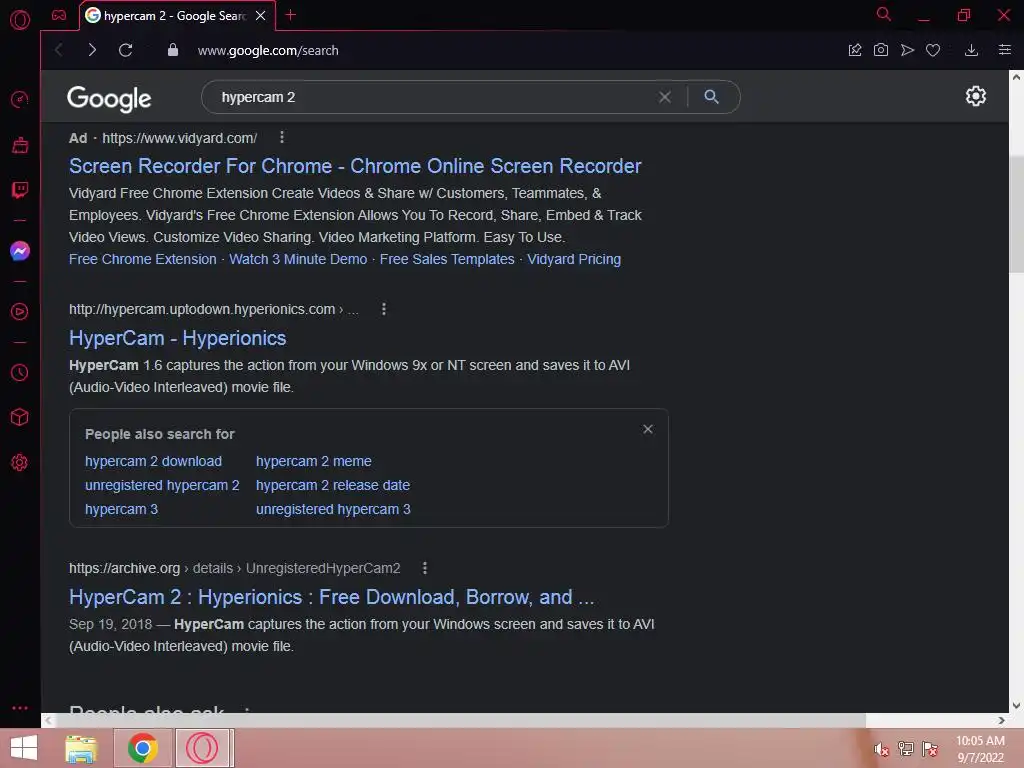1024x768 pixels.
Task: Open the ad options three-dot menu for Vidyard
Action: 281,137
